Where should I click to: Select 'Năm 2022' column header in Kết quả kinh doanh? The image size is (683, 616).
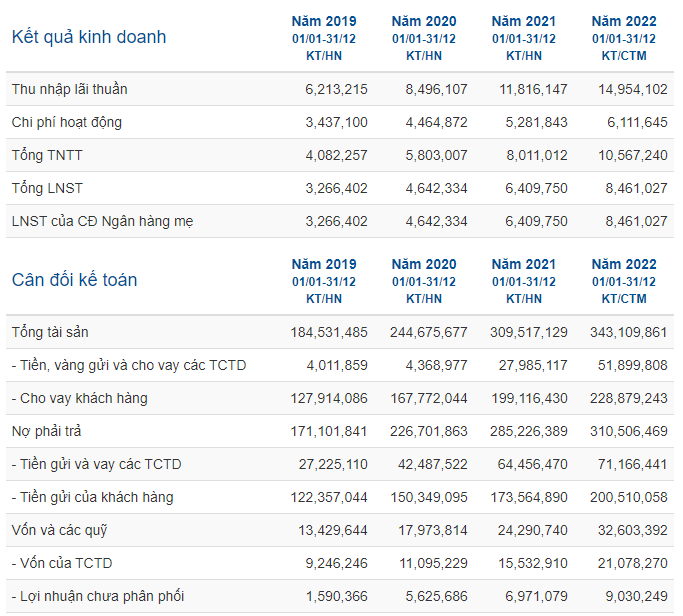coord(624,21)
